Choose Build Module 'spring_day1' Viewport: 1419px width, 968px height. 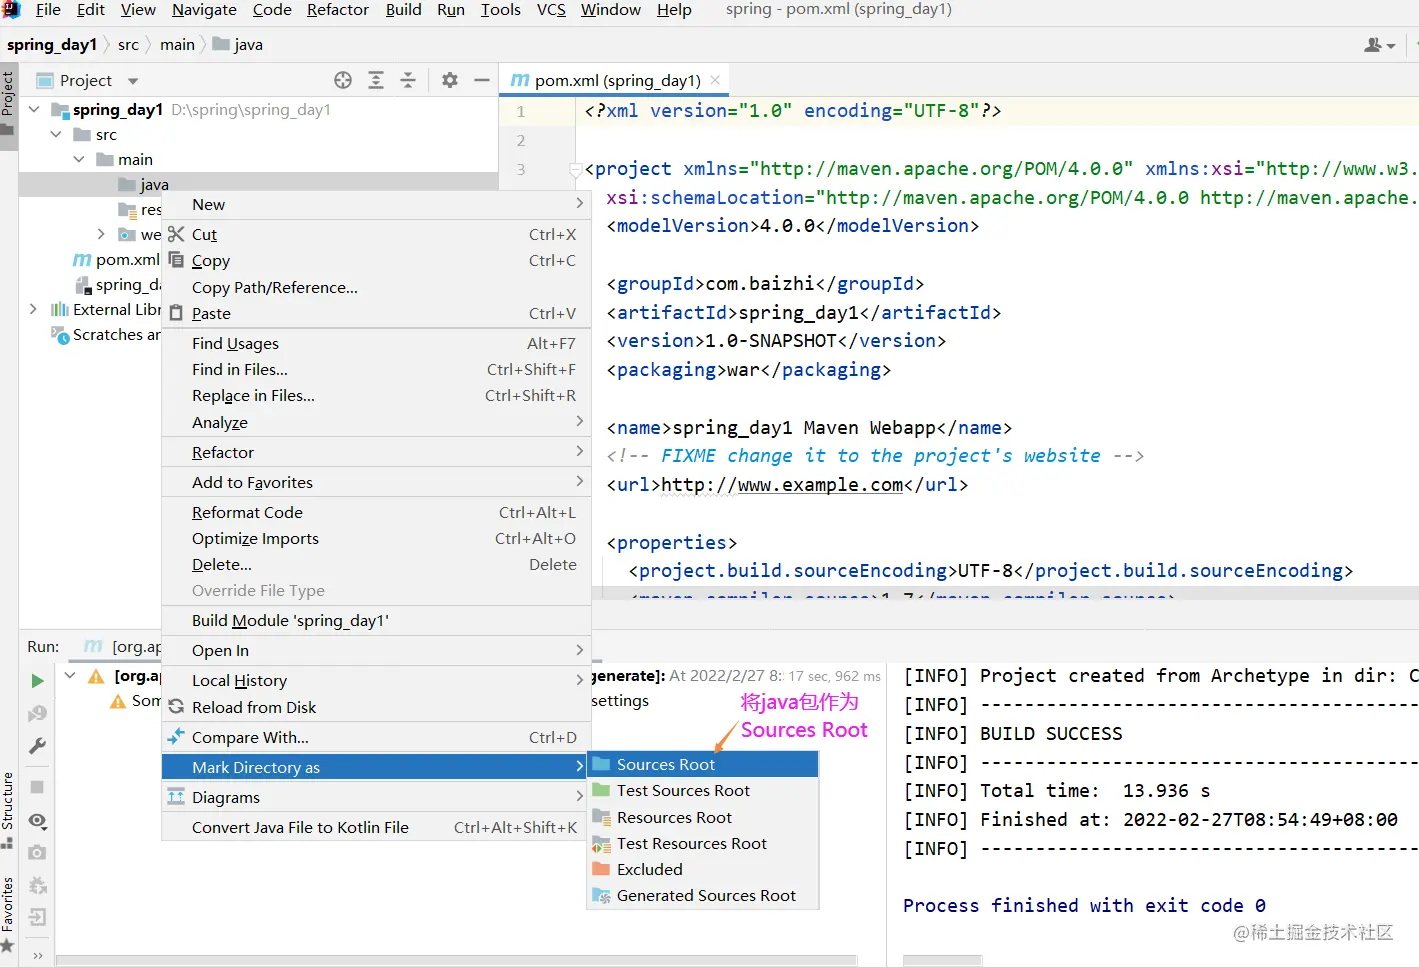376,620
